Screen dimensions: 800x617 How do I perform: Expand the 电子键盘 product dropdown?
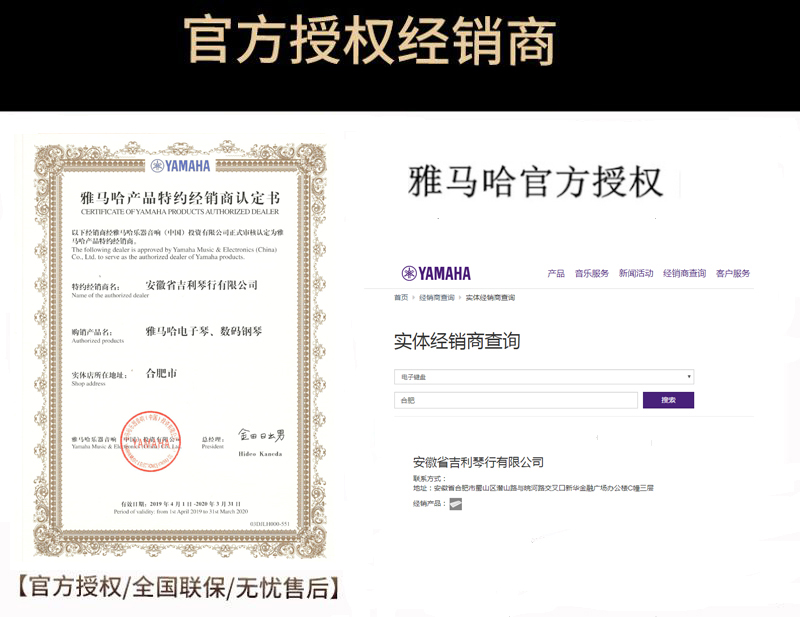[x=544, y=377]
